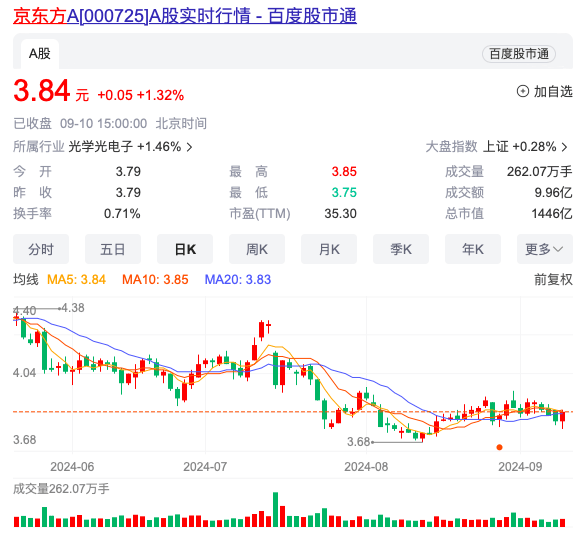
Task: Click the MA10: 3.85 indicator
Action: [x=155, y=279]
